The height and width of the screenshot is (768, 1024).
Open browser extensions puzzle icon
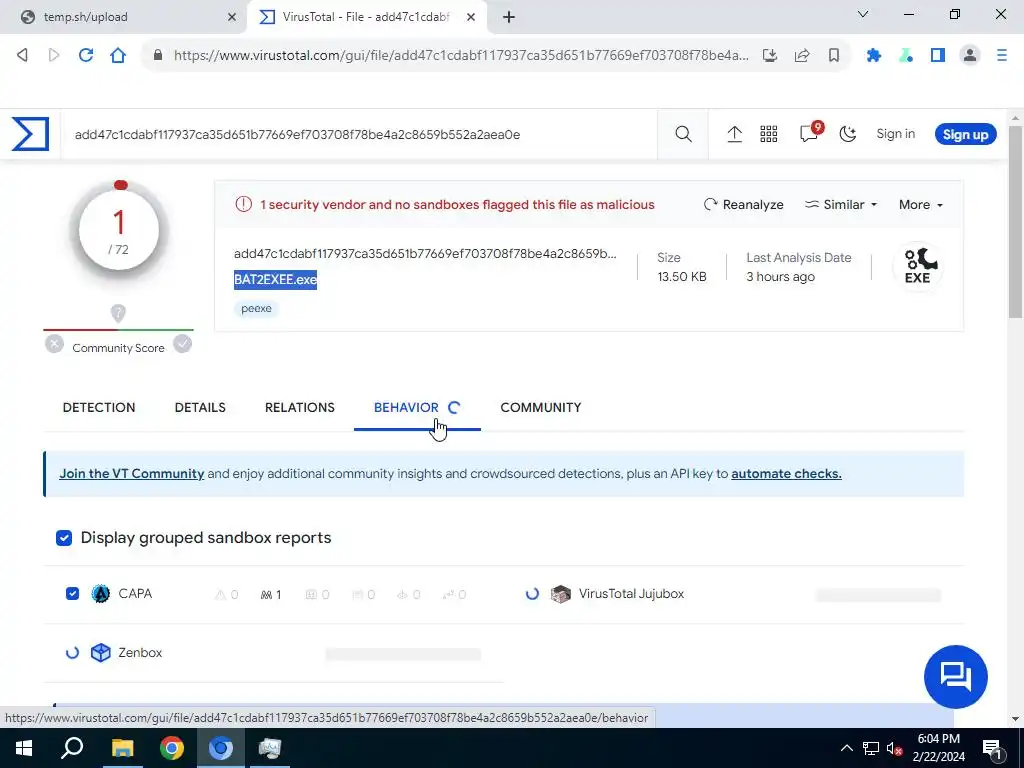click(873, 56)
